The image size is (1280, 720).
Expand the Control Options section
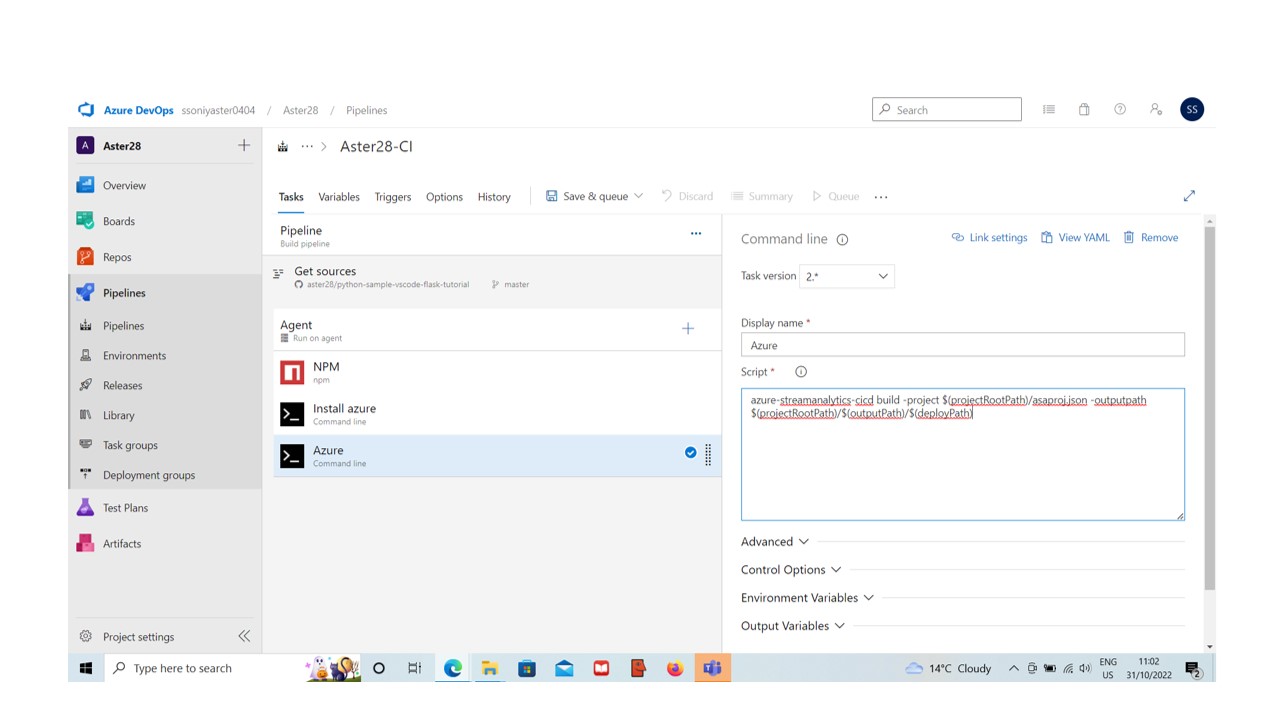click(x=790, y=570)
